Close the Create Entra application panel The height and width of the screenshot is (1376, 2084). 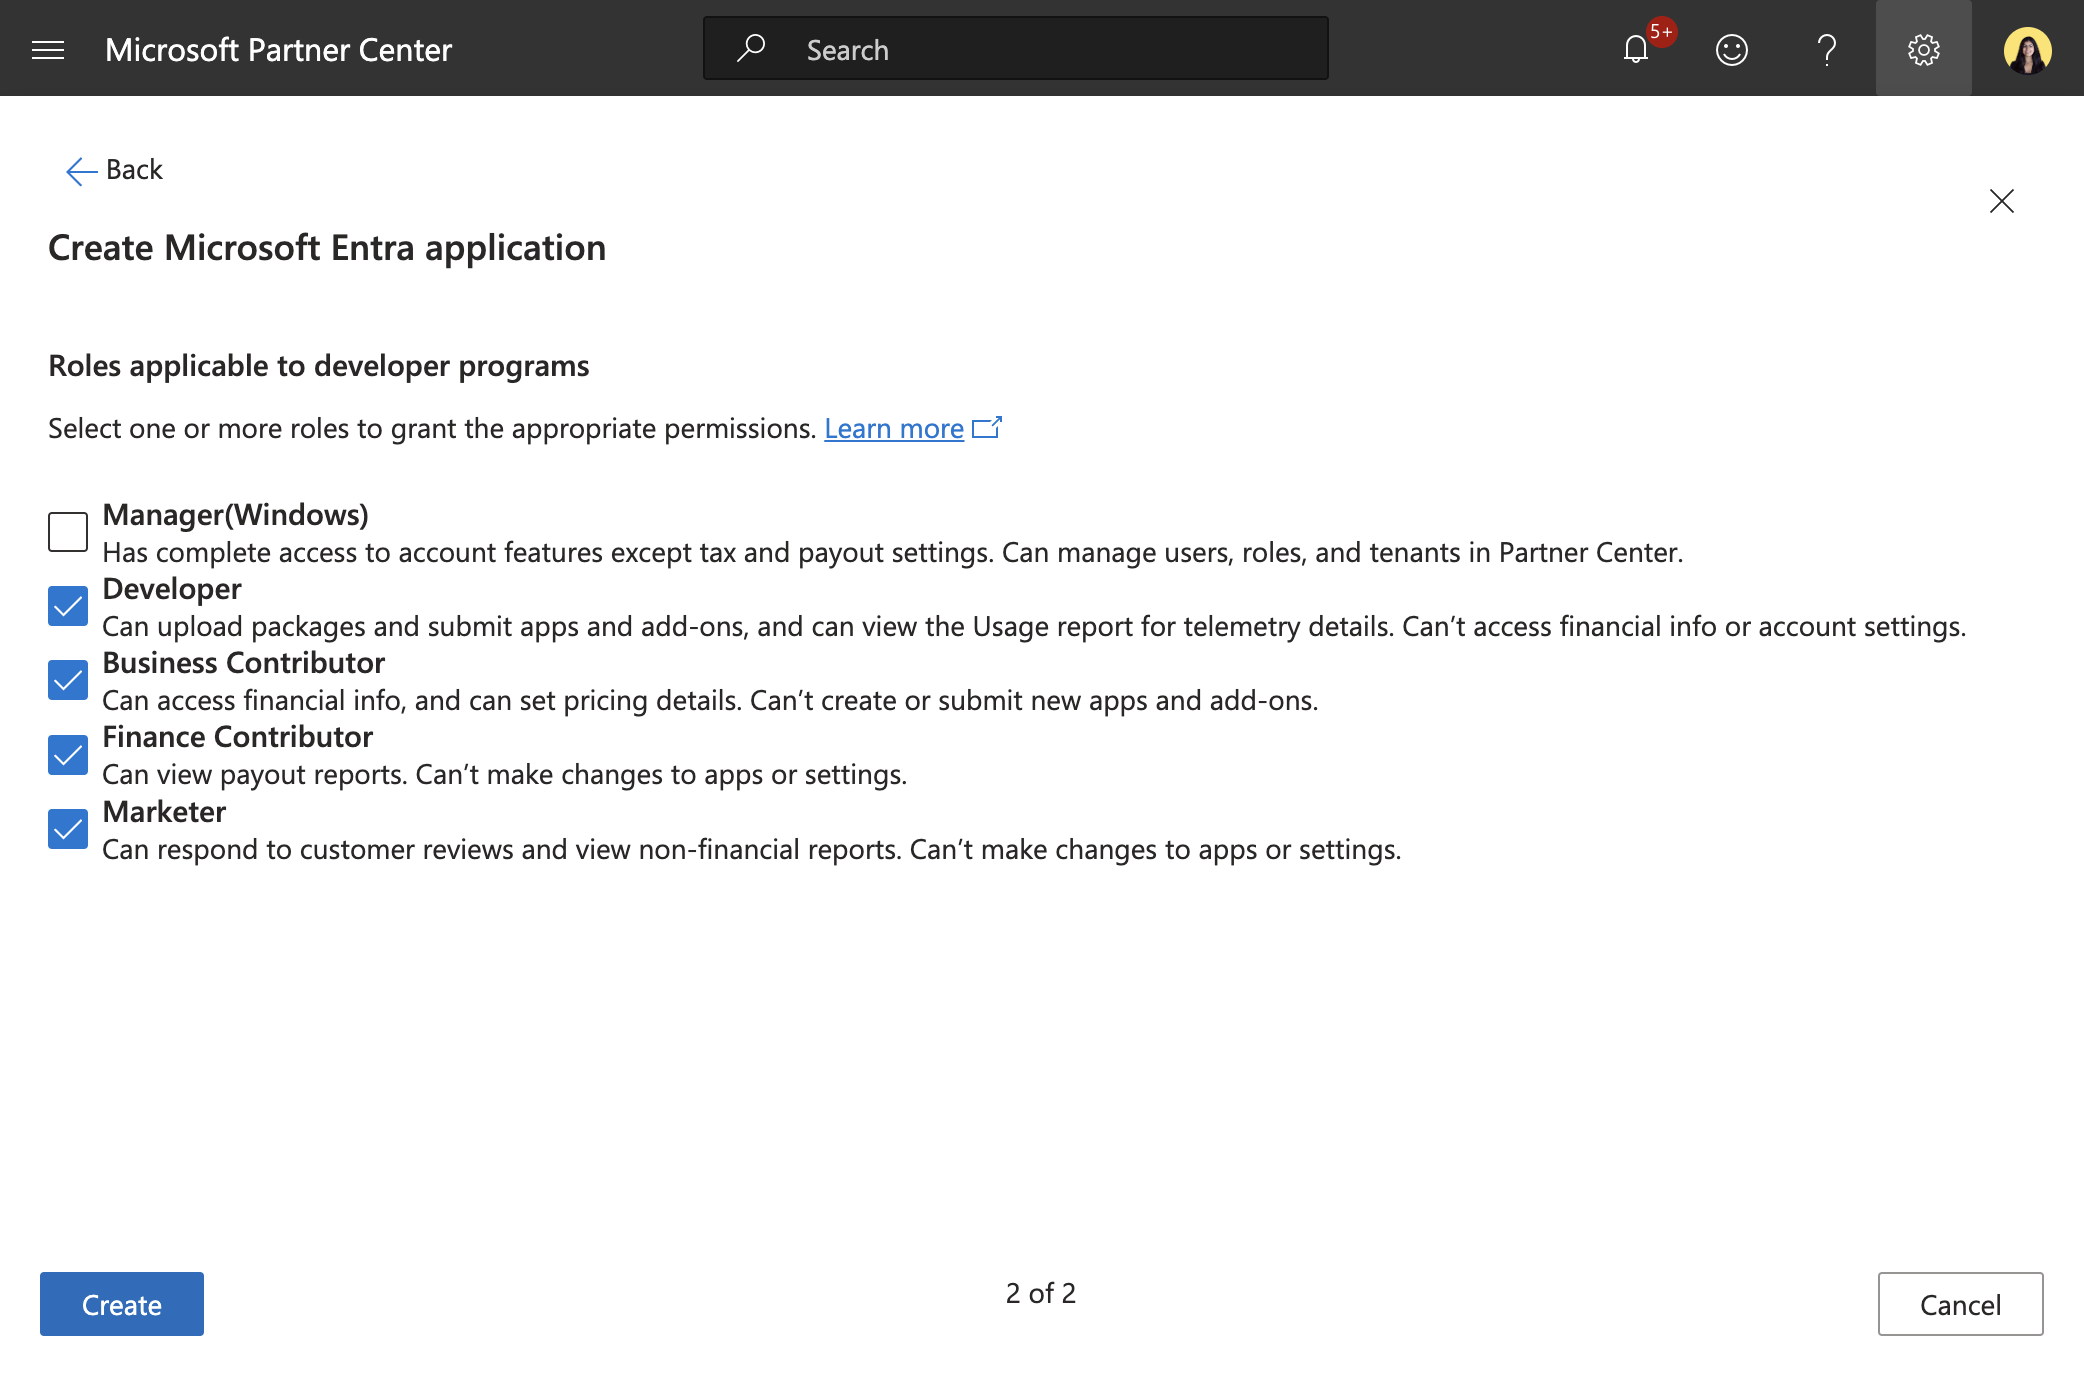2001,201
